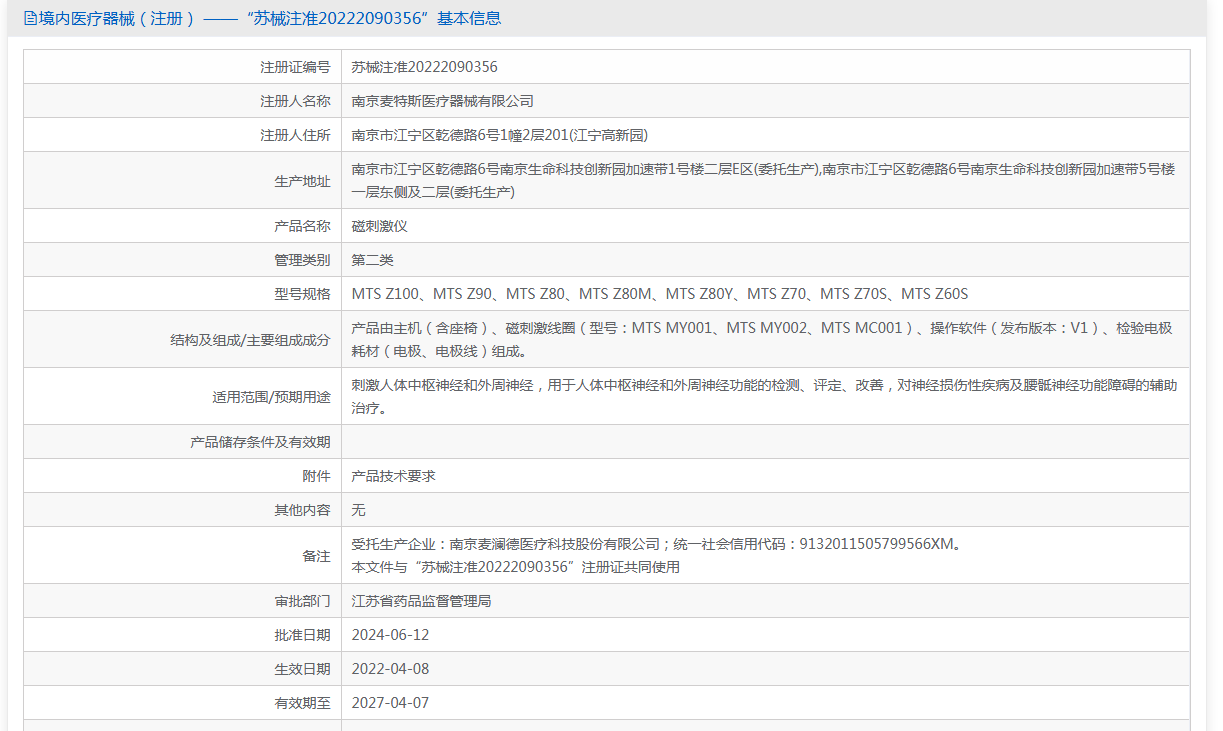Select the expiry date 2027-04-07

coord(390,703)
